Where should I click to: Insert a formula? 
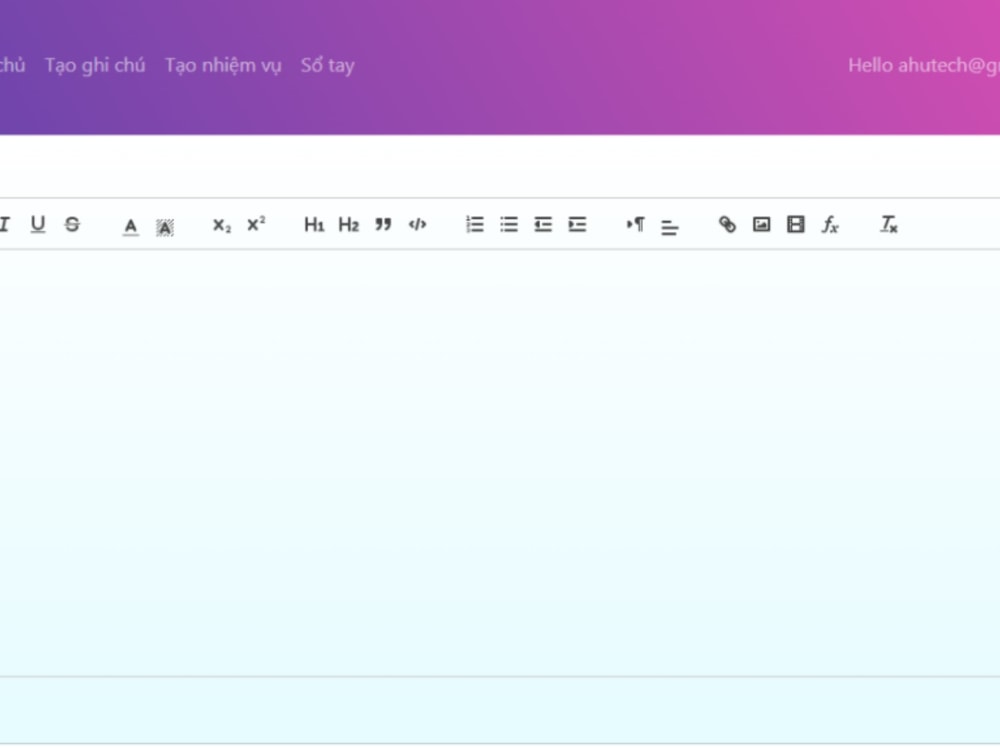(830, 224)
